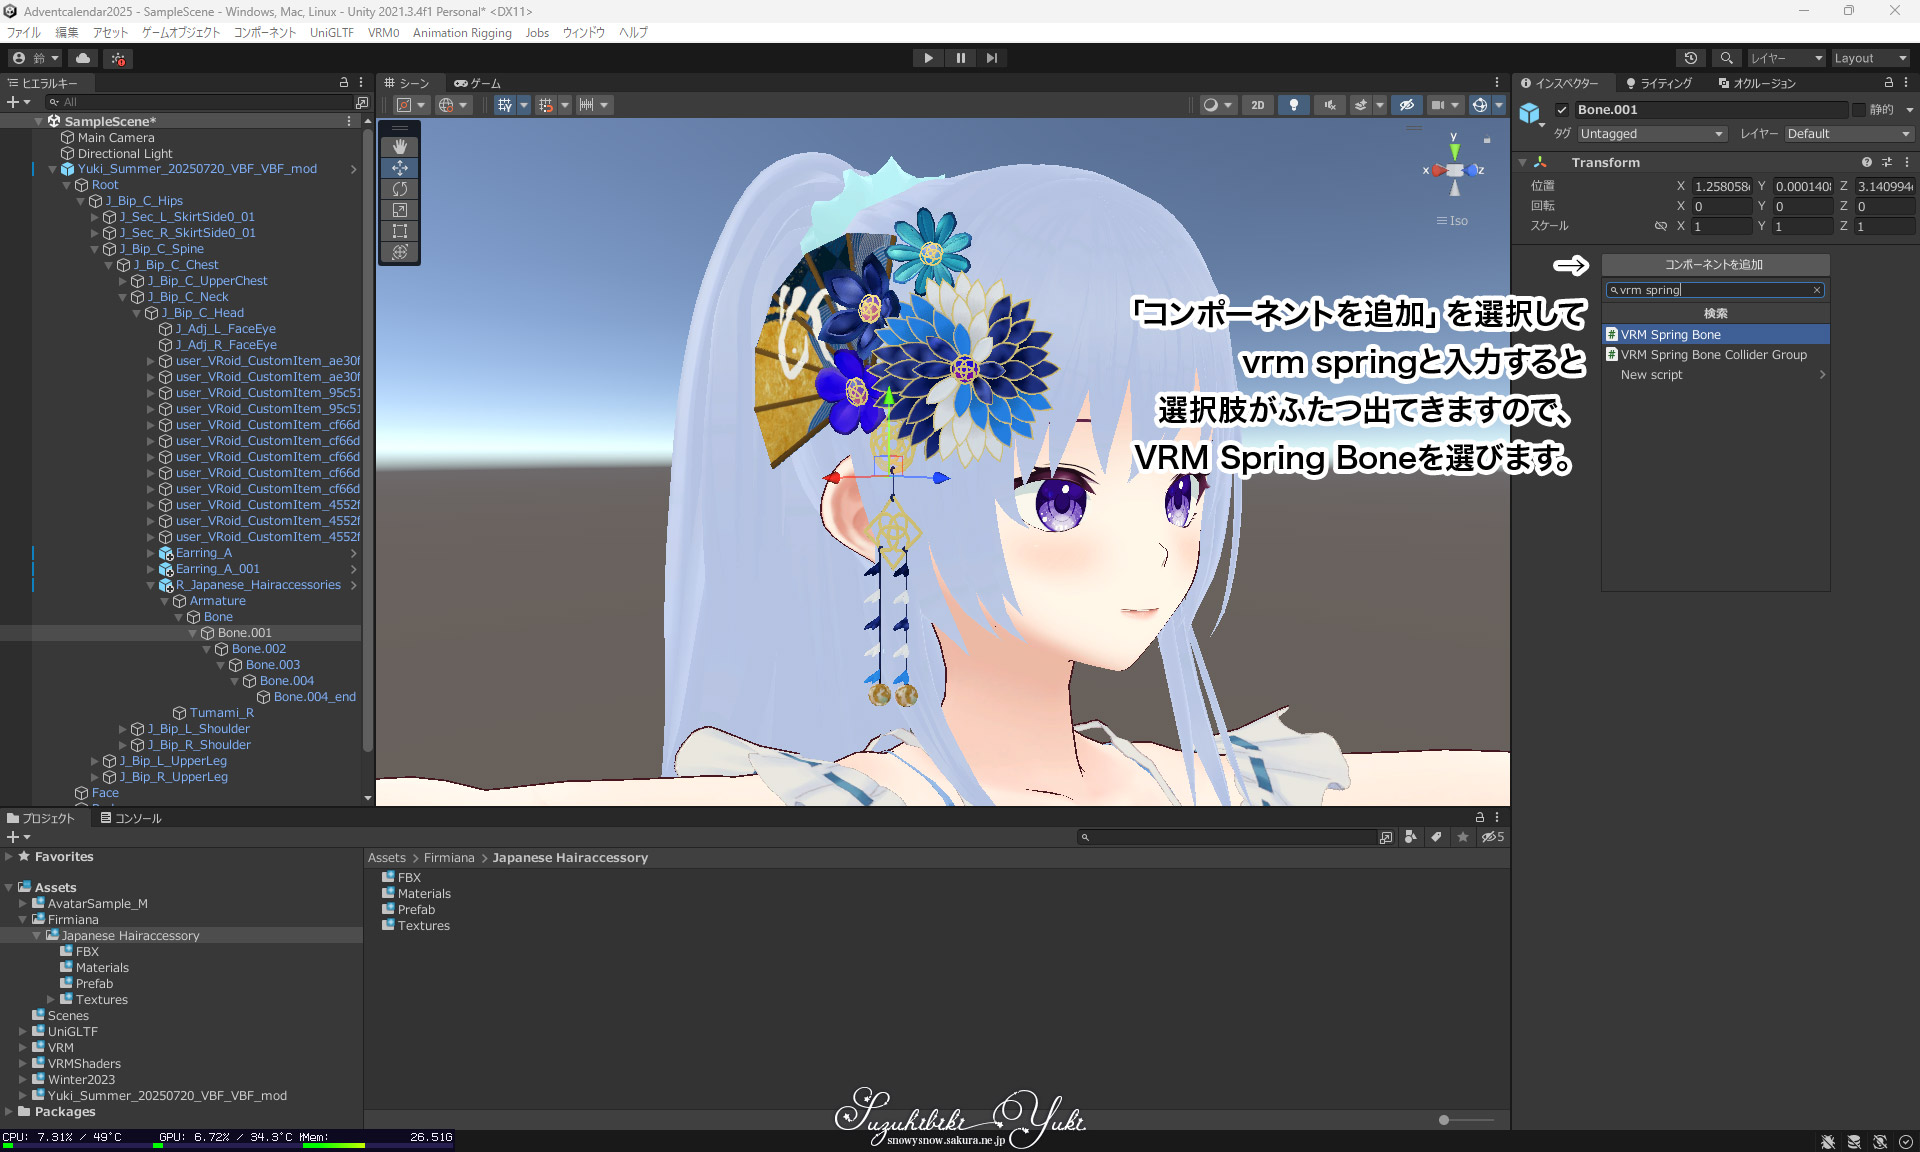The image size is (1920, 1152).
Task: Select the Rect transform tool
Action: [x=400, y=231]
